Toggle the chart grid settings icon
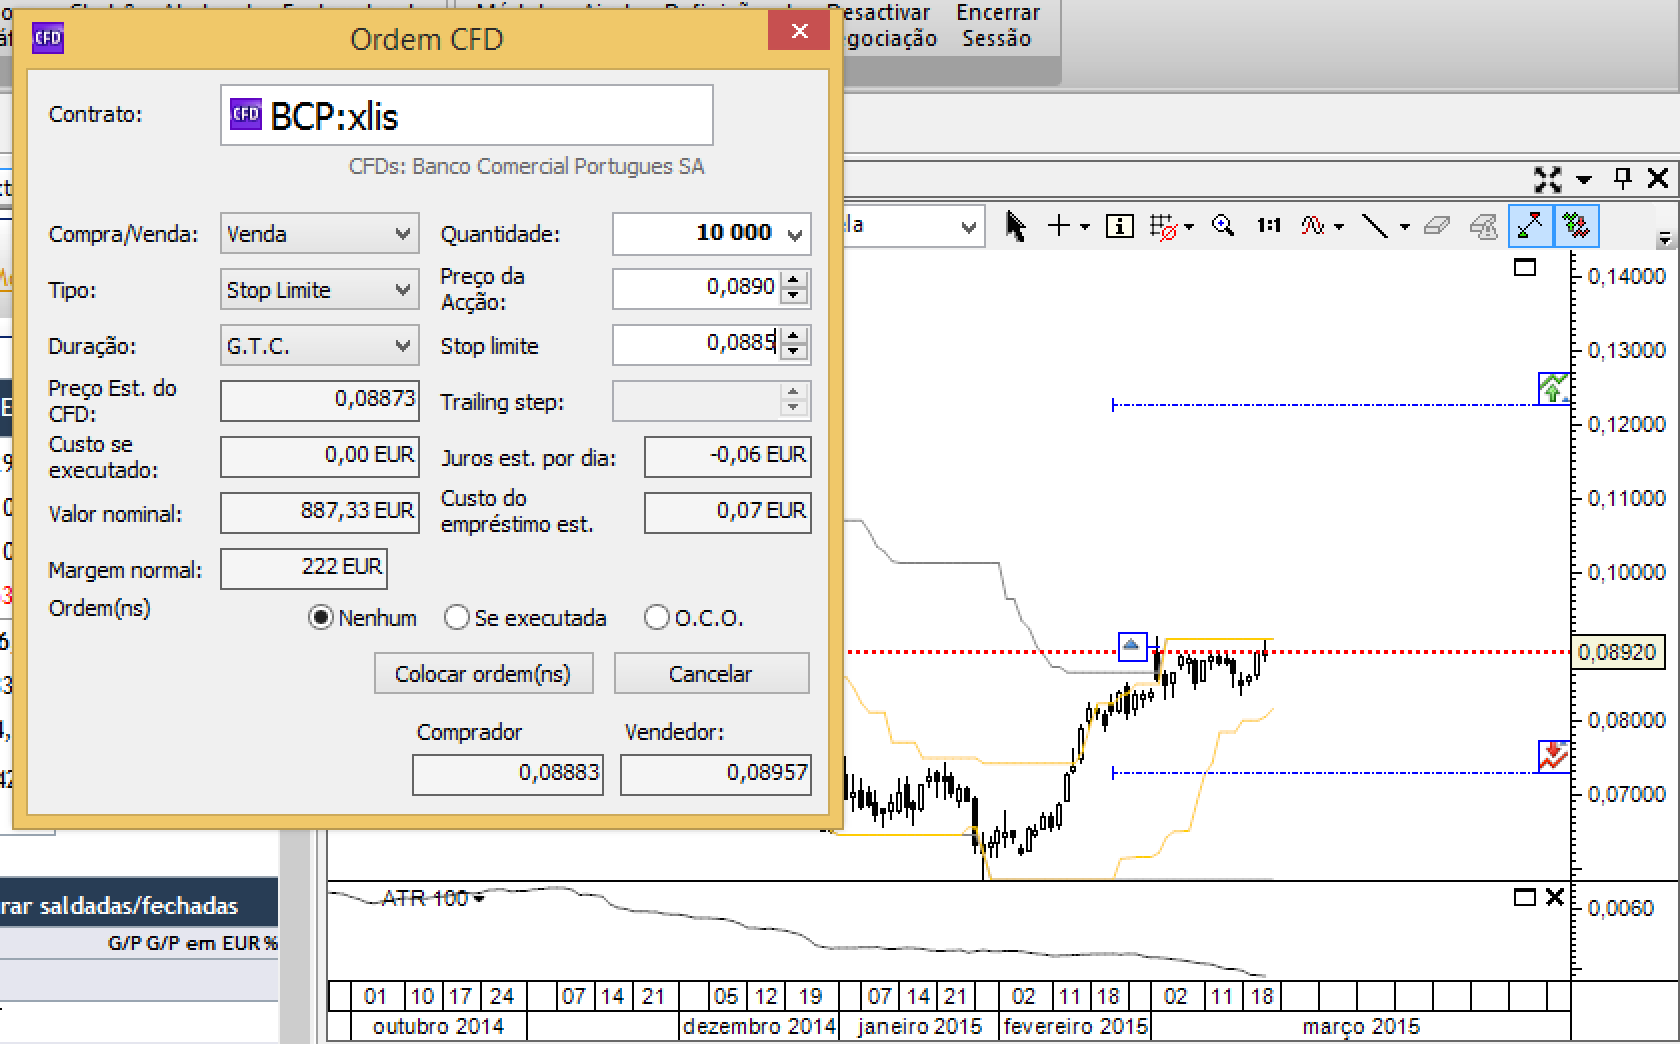Image resolution: width=1680 pixels, height=1044 pixels. coord(1163,227)
